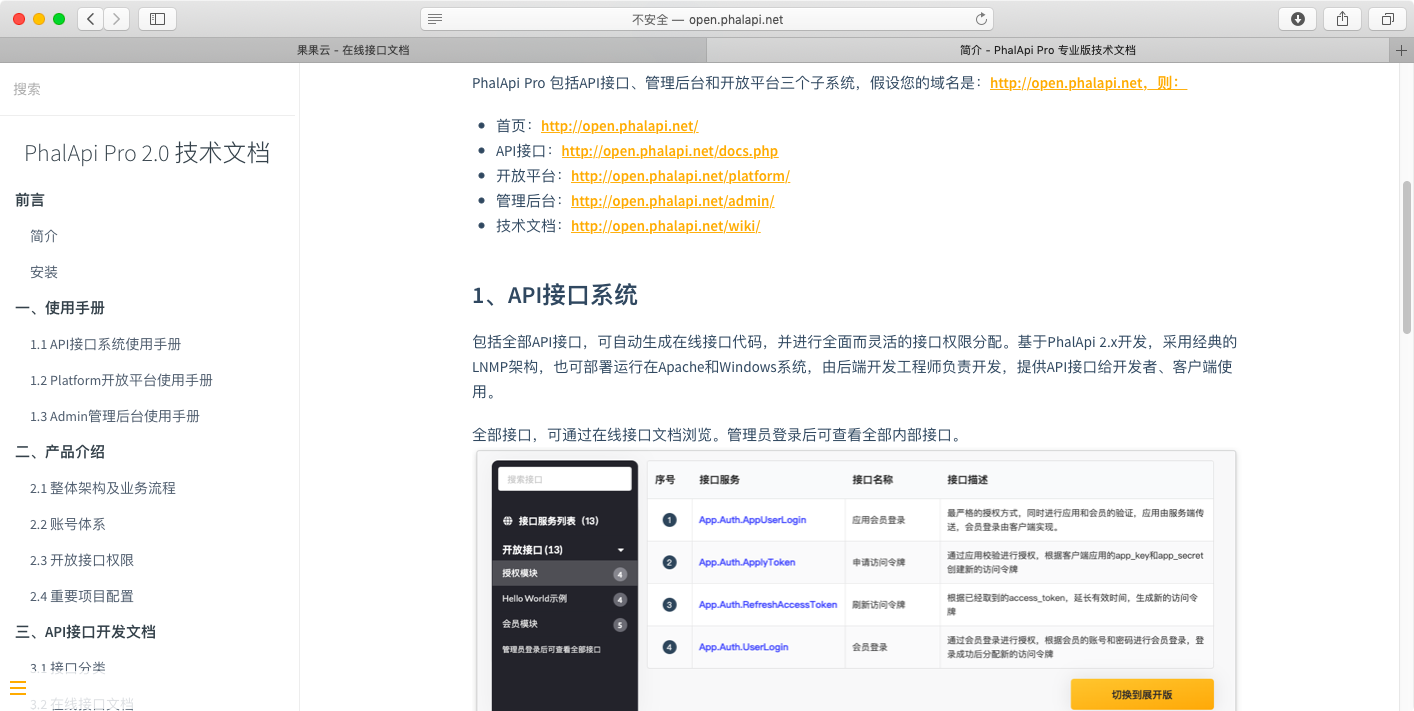Screen dimensions: 1414x711
Task: Open 1.3 Admin管理后台使用手册
Action: 115,416
